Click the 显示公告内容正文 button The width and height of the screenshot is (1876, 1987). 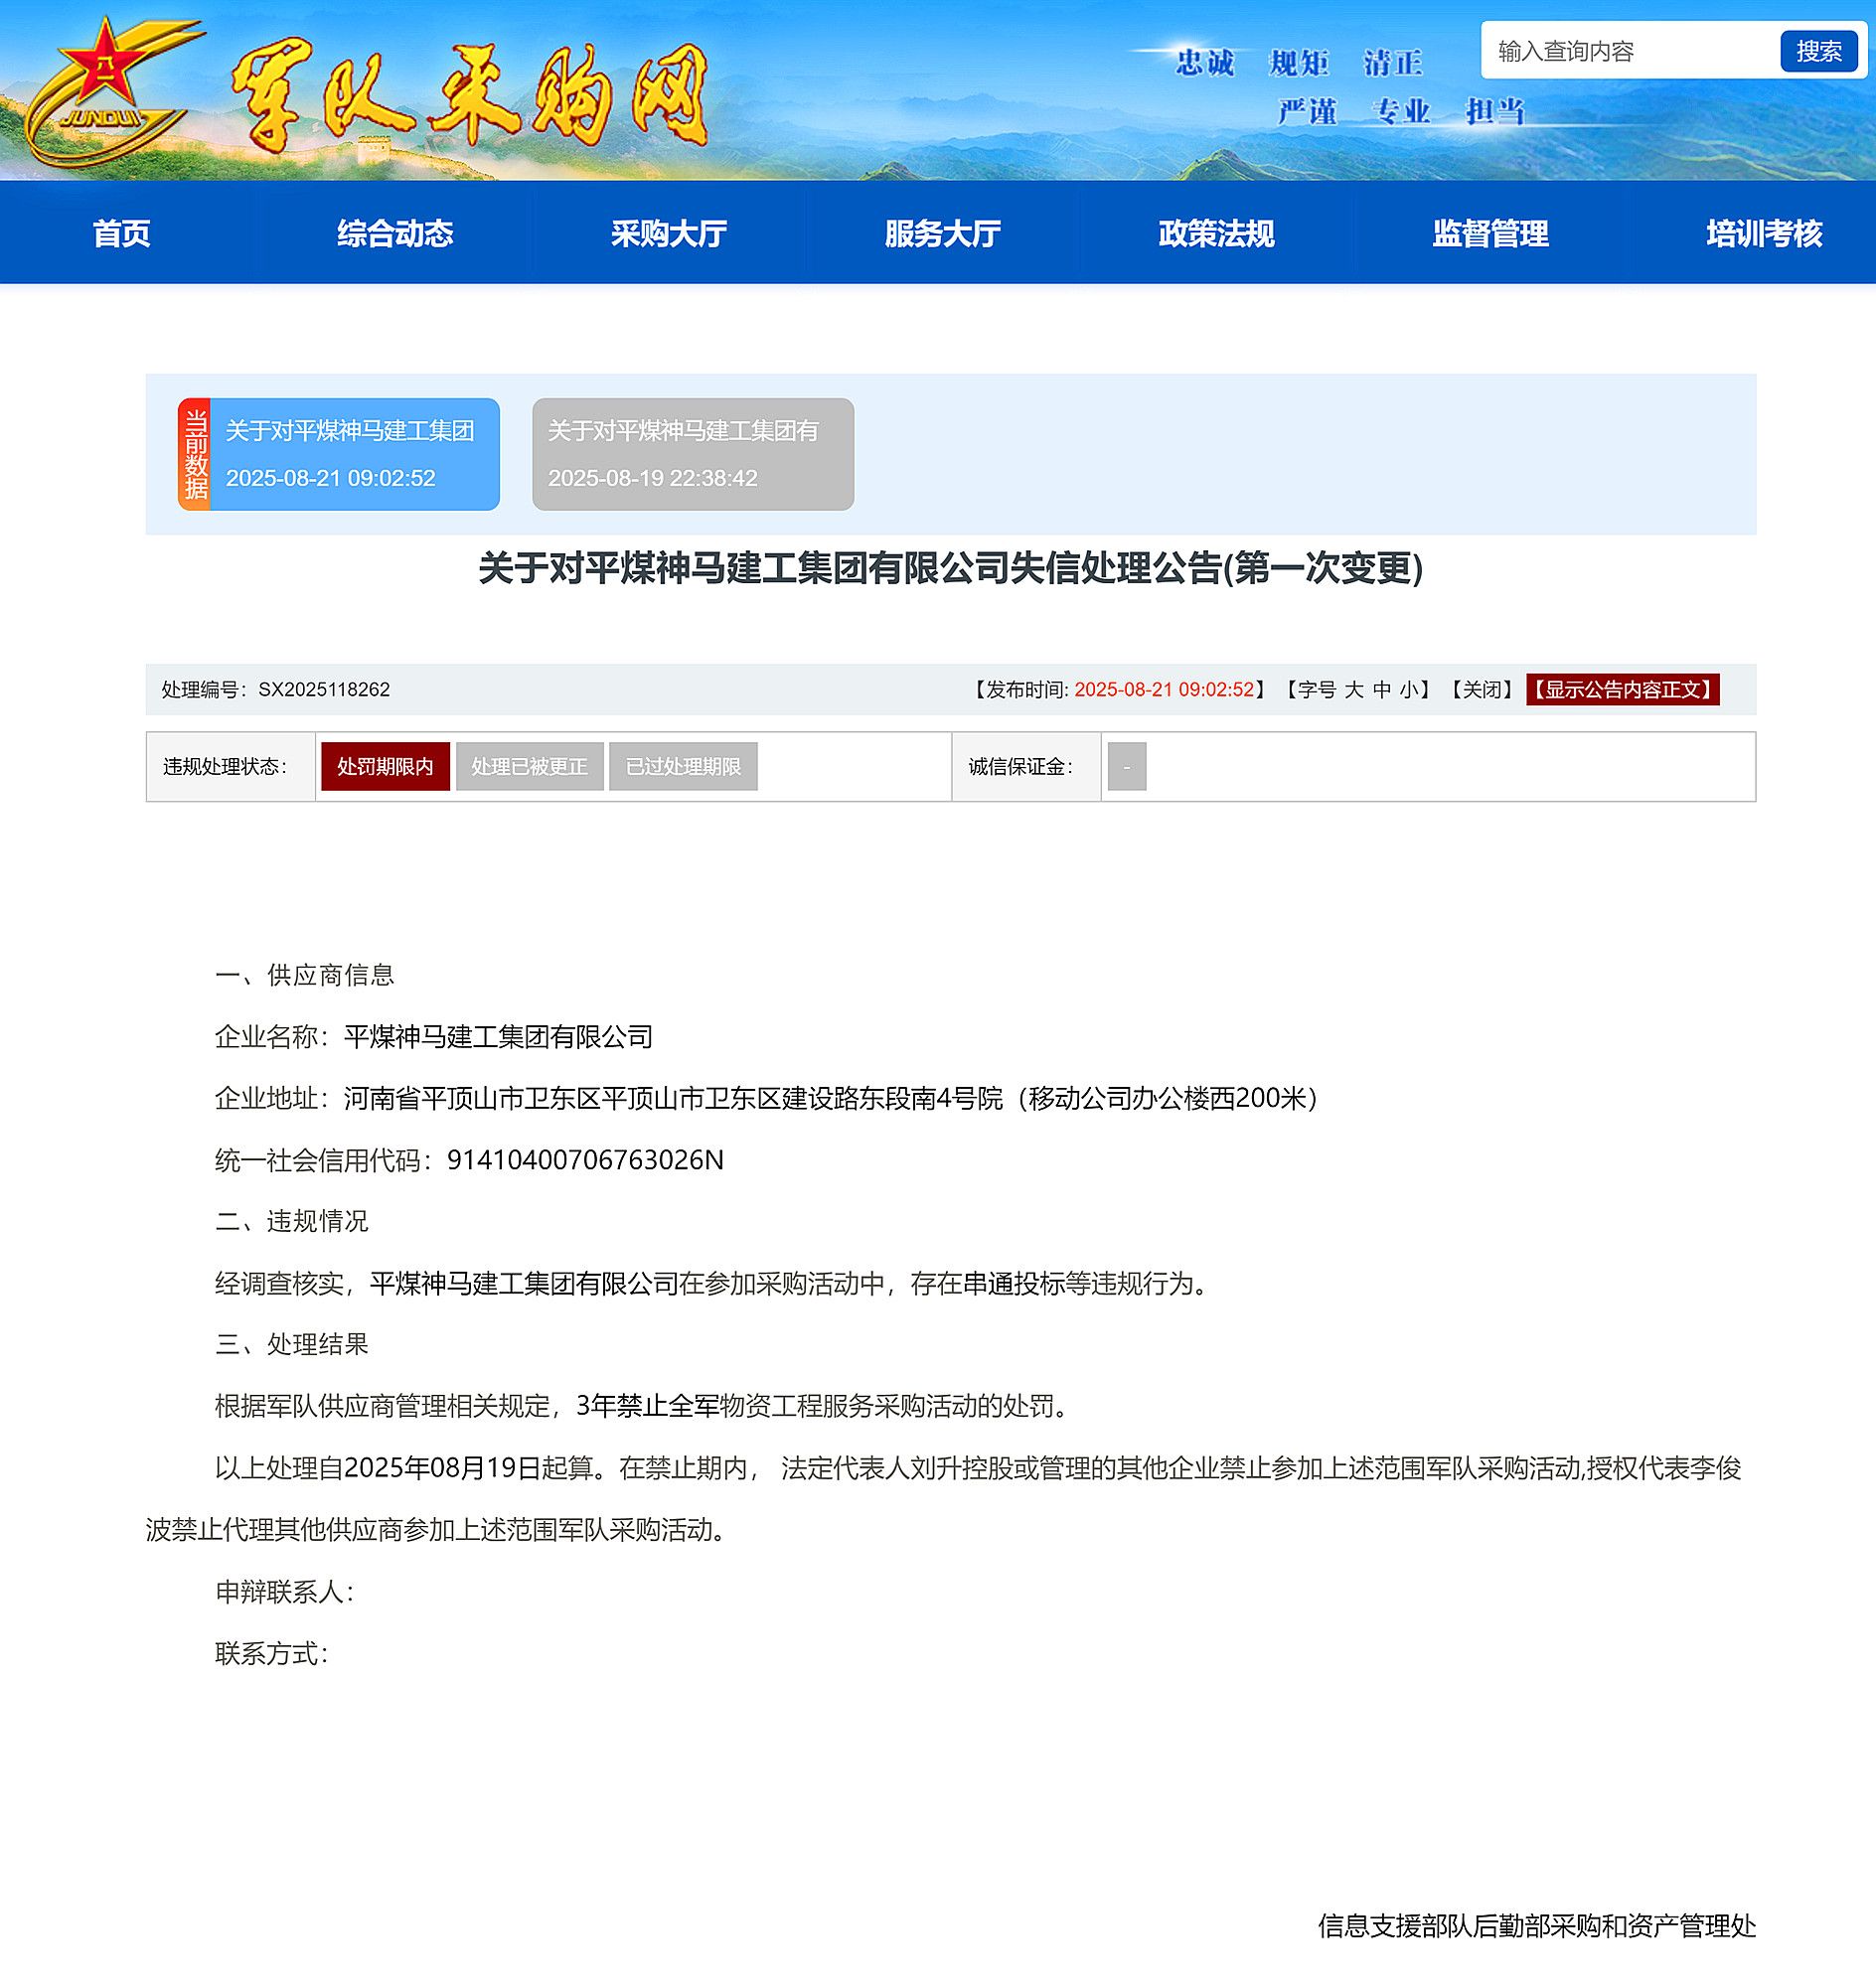[x=1623, y=689]
